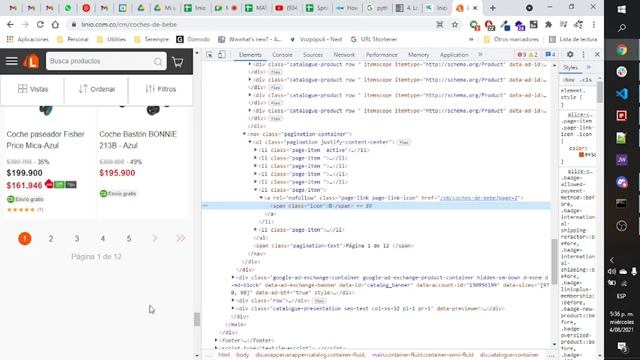
Task: Open the Memory tab
Action: [x=418, y=55]
